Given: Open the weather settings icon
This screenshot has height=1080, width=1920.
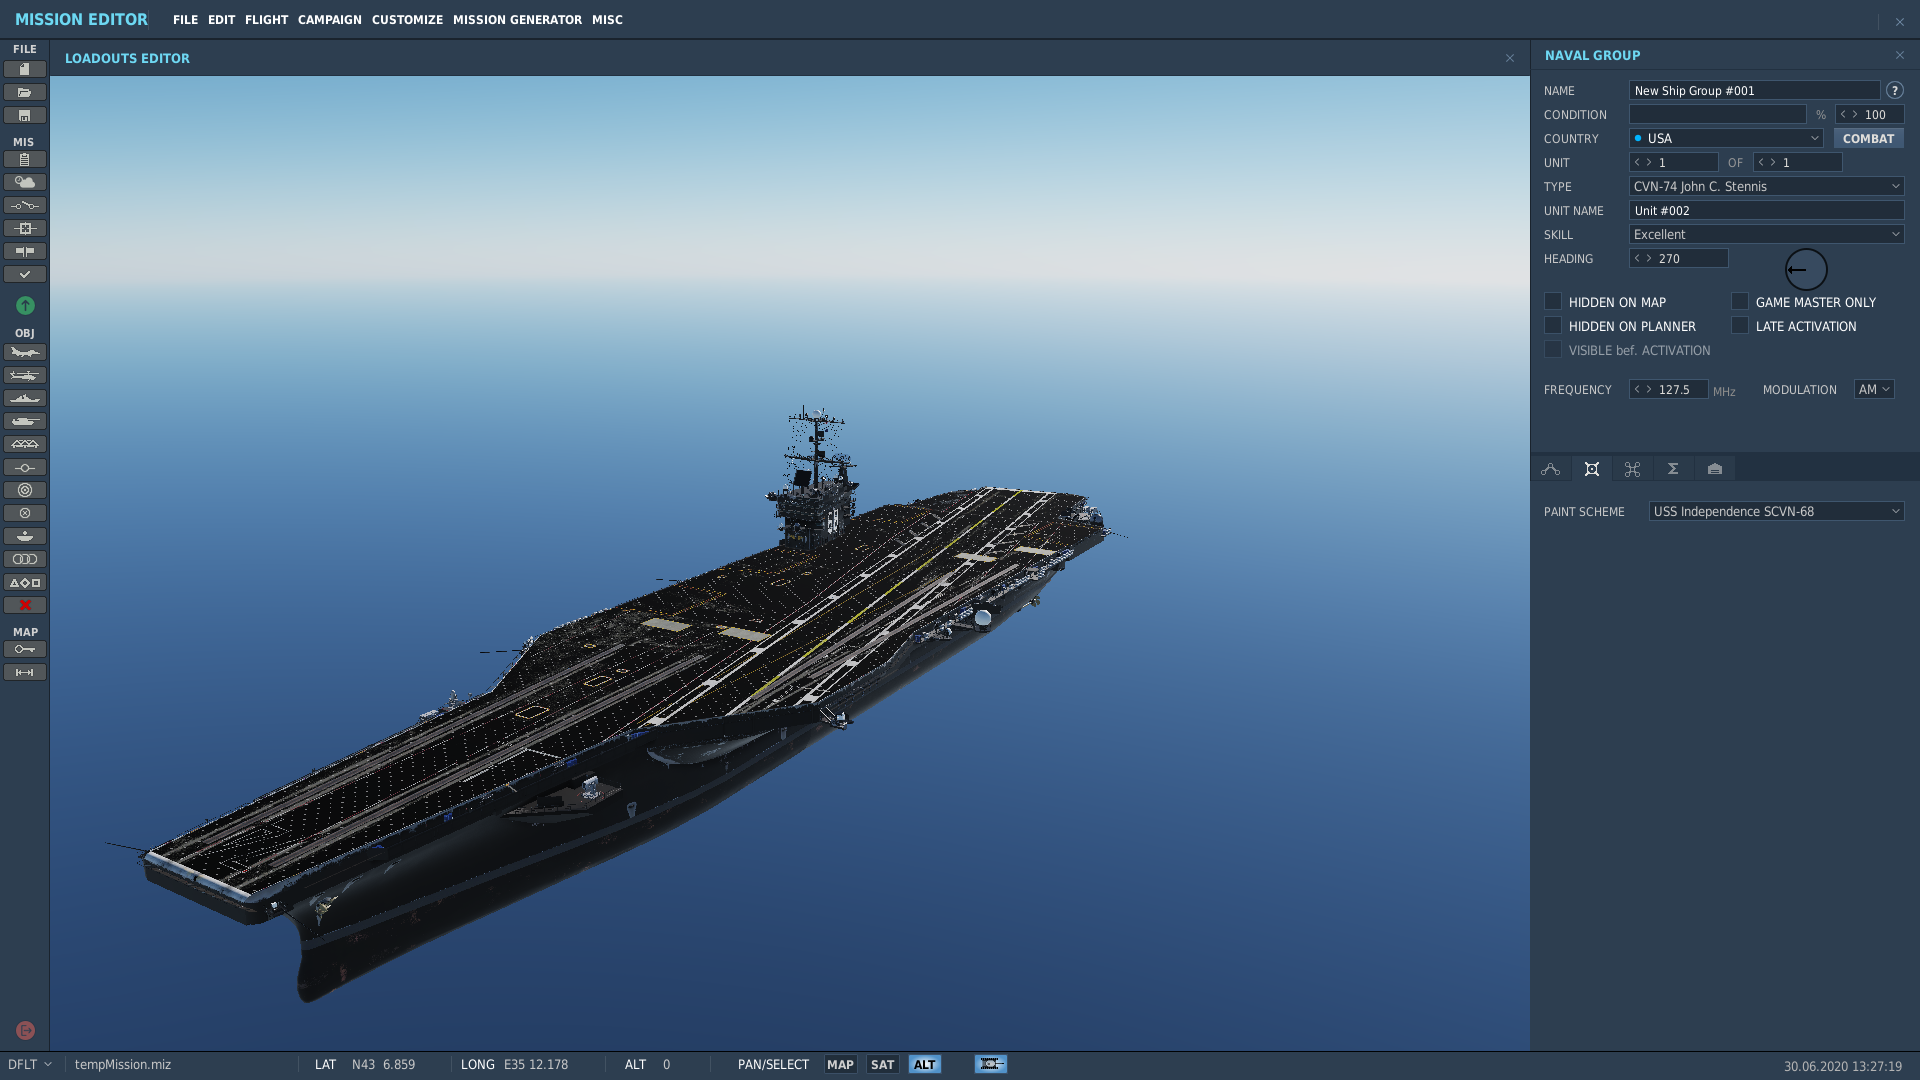Looking at the screenshot, I should pyautogui.click(x=25, y=182).
